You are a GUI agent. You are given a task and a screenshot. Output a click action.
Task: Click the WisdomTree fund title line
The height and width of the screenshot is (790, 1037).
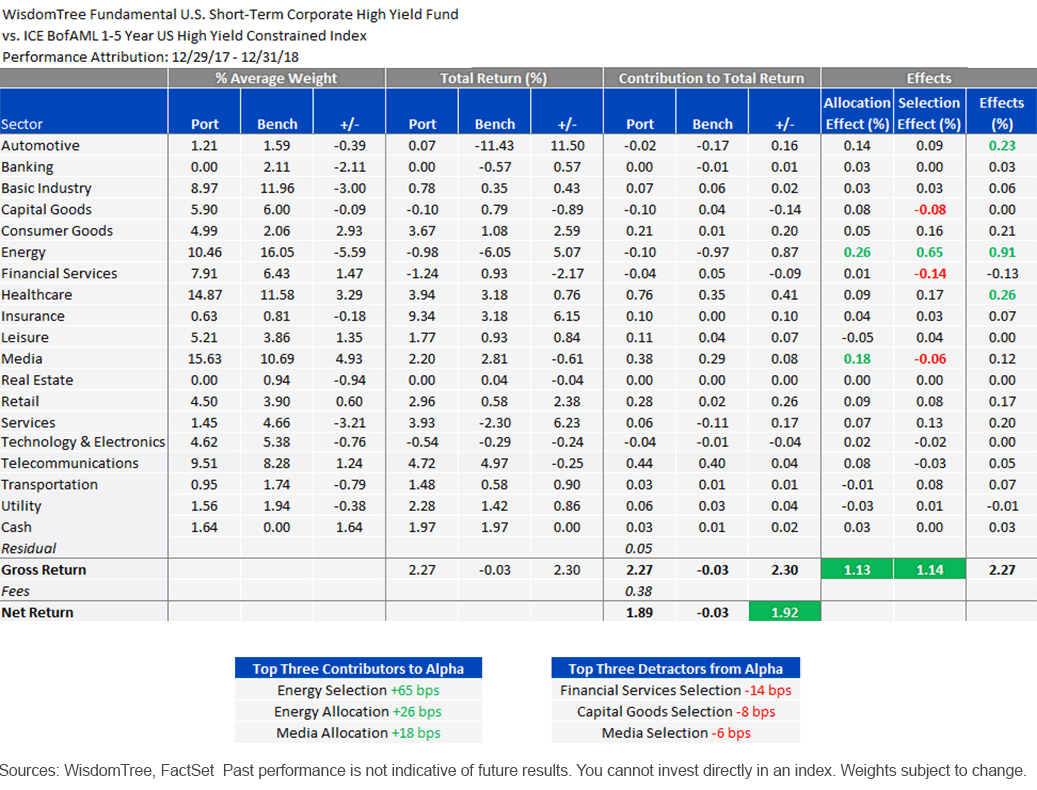[x=230, y=15]
